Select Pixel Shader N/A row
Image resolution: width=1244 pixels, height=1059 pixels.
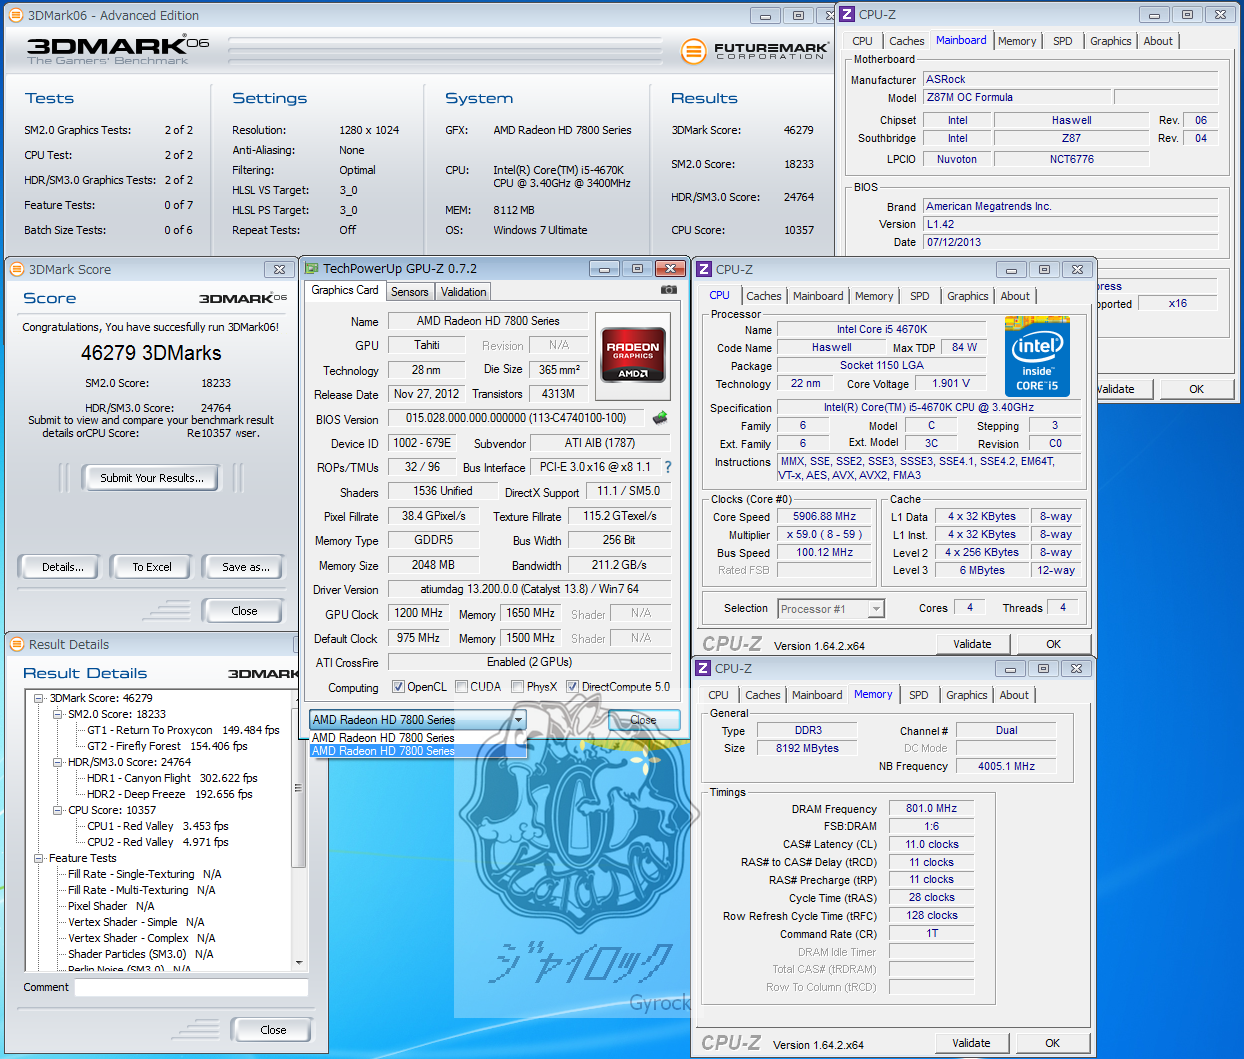click(111, 906)
